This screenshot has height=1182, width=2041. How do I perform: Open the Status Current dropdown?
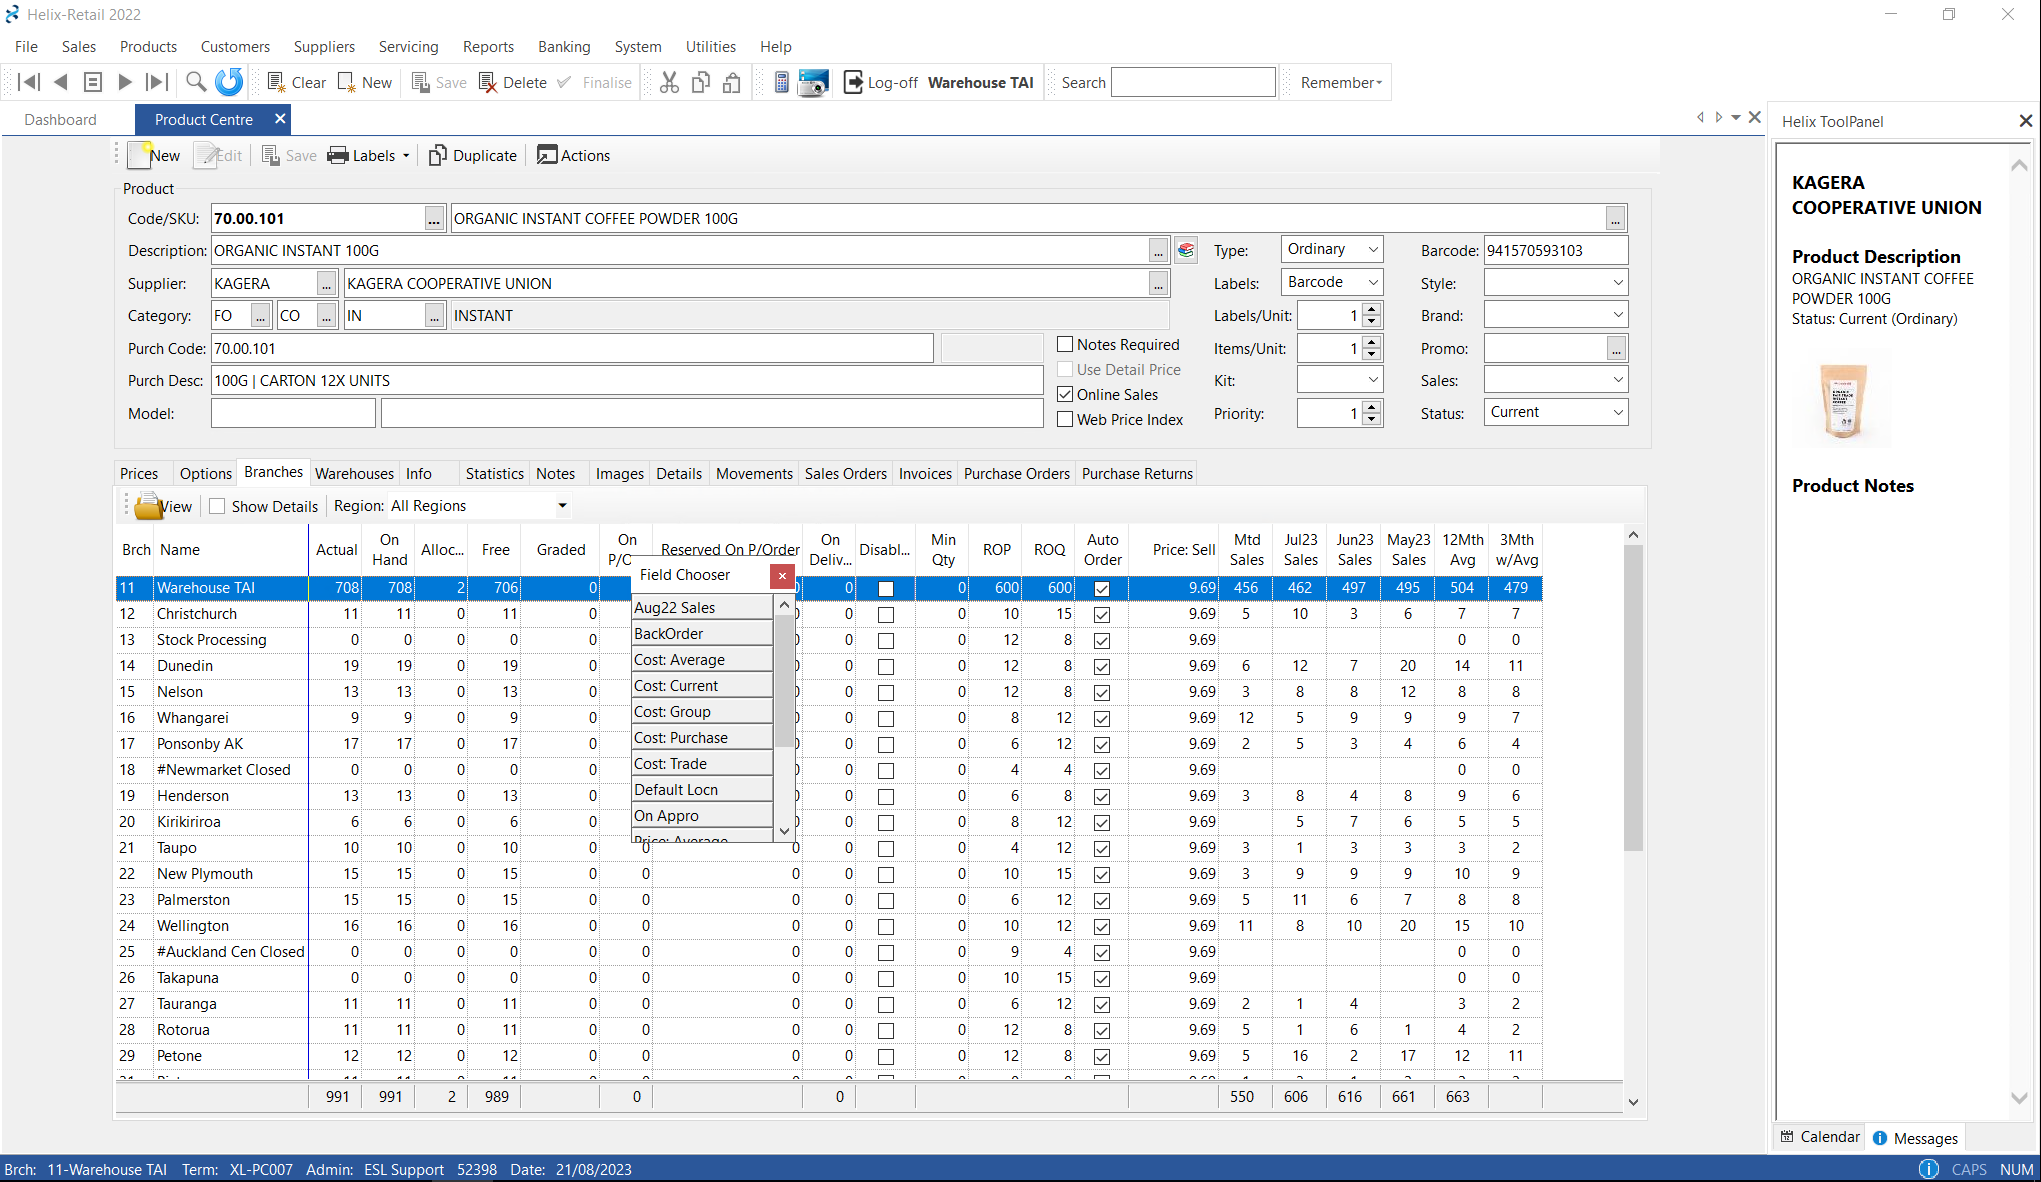[1617, 412]
